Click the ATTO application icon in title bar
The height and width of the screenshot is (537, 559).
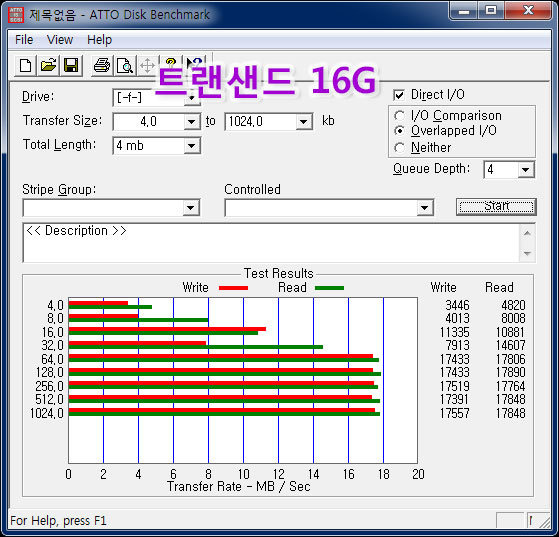pyautogui.click(x=16, y=15)
